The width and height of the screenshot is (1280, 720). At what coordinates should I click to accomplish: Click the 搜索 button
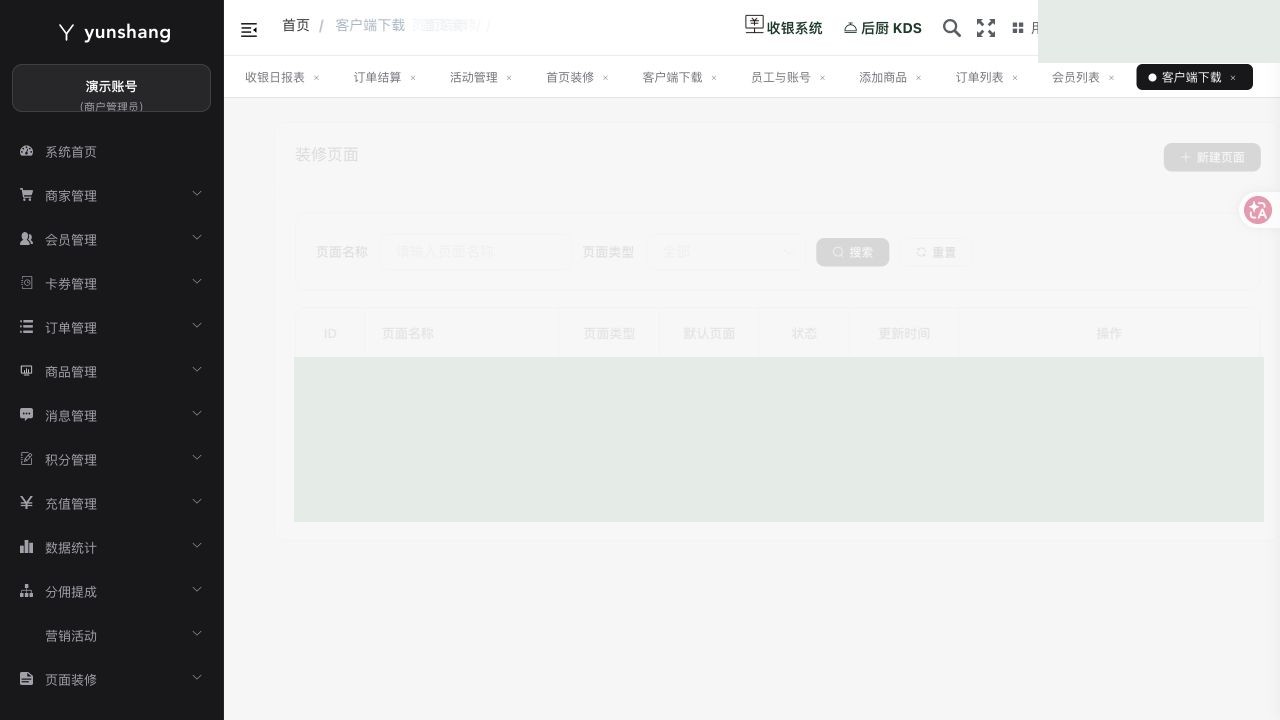click(x=852, y=252)
